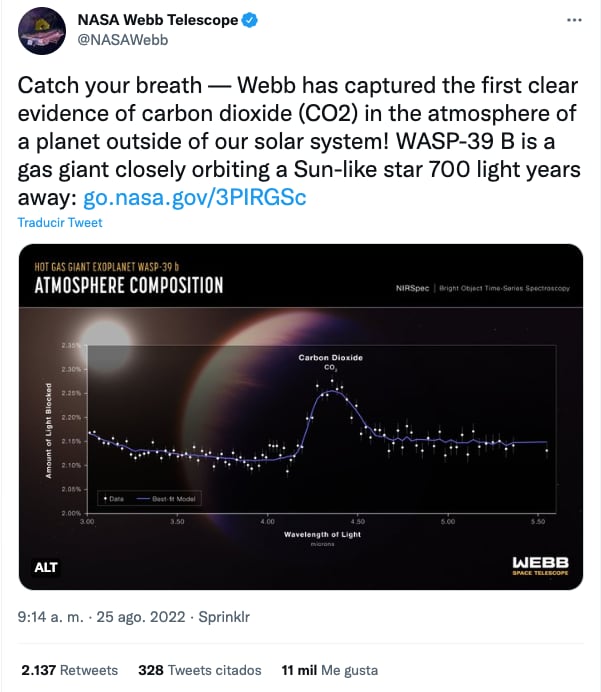601x692 pixels.
Task: Click the Webb Space Telescope logo in image
Action: coord(540,566)
